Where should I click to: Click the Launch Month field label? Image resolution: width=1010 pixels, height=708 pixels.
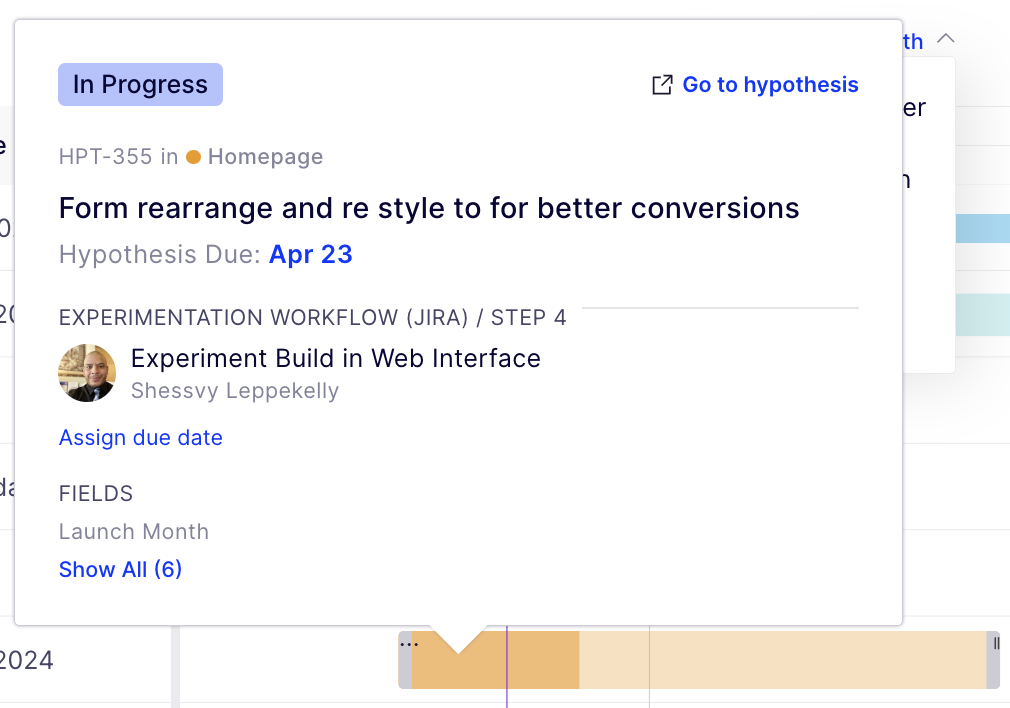click(x=134, y=531)
